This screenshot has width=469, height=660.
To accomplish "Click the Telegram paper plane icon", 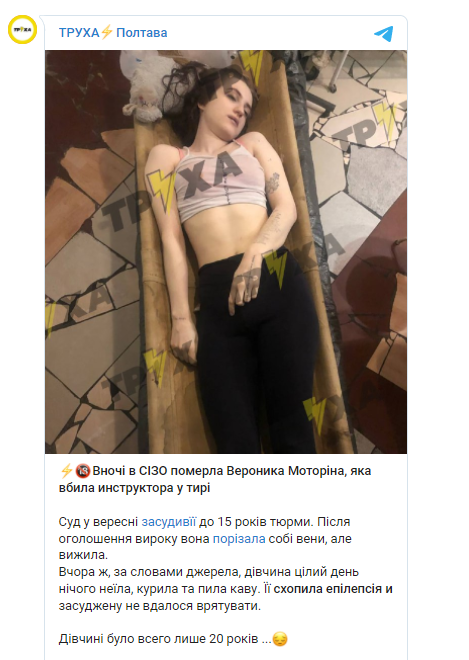I will (383, 33).
